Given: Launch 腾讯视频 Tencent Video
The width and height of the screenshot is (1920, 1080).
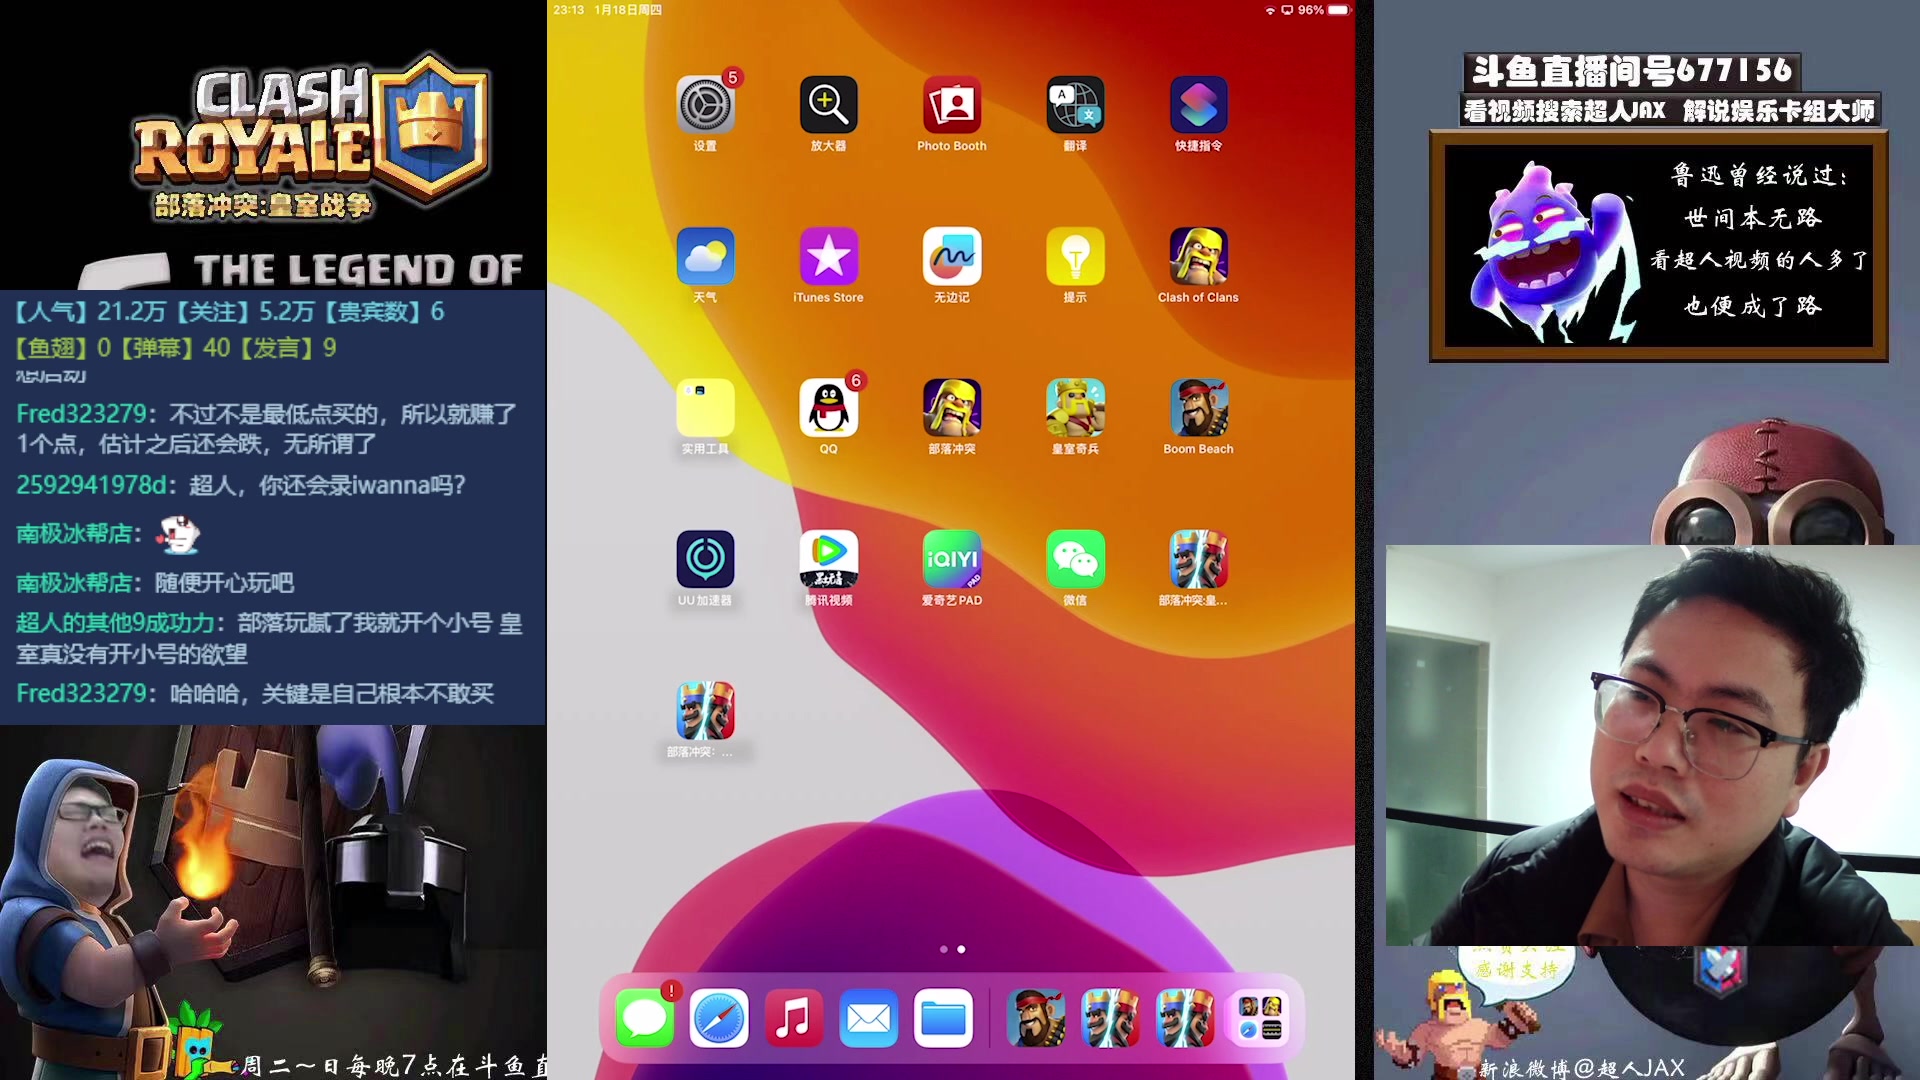Looking at the screenshot, I should pyautogui.click(x=828, y=560).
